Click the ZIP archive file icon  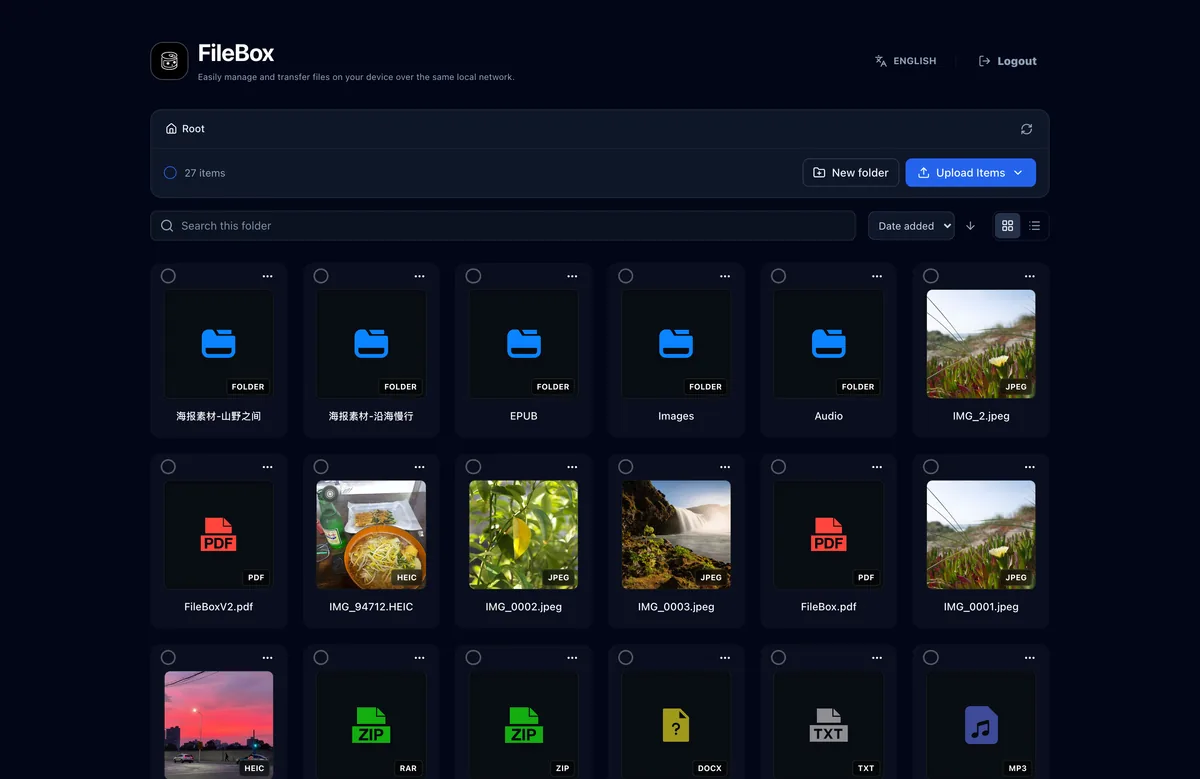tap(524, 725)
